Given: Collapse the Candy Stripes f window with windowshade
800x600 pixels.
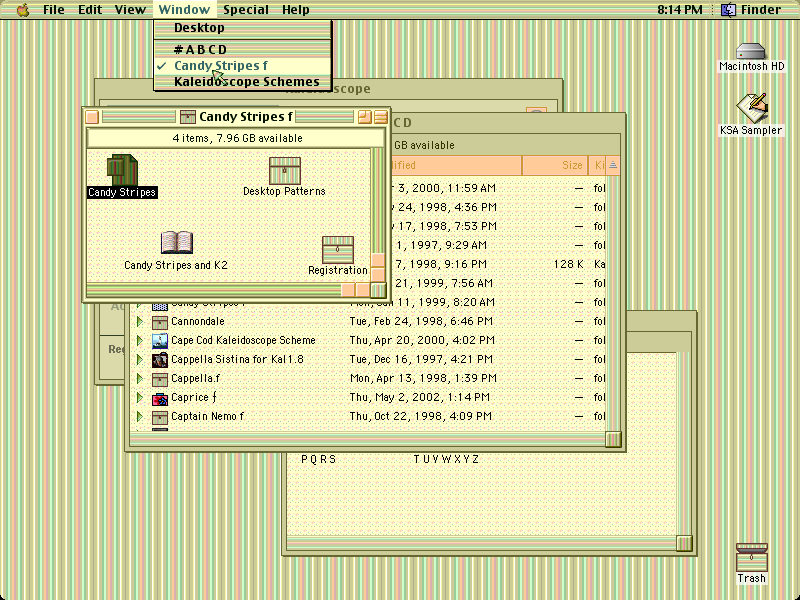Looking at the screenshot, I should (381, 117).
